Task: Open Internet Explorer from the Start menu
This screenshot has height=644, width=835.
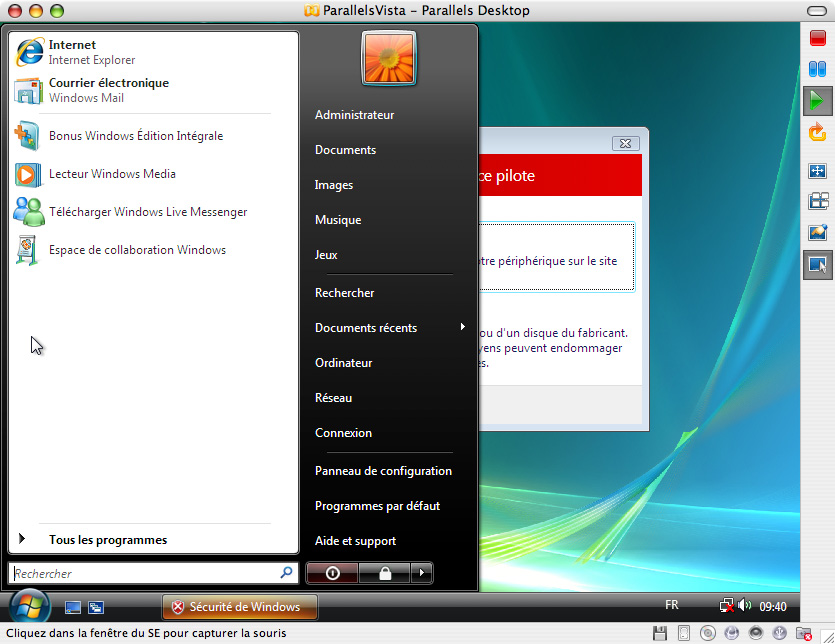Action: [153, 52]
